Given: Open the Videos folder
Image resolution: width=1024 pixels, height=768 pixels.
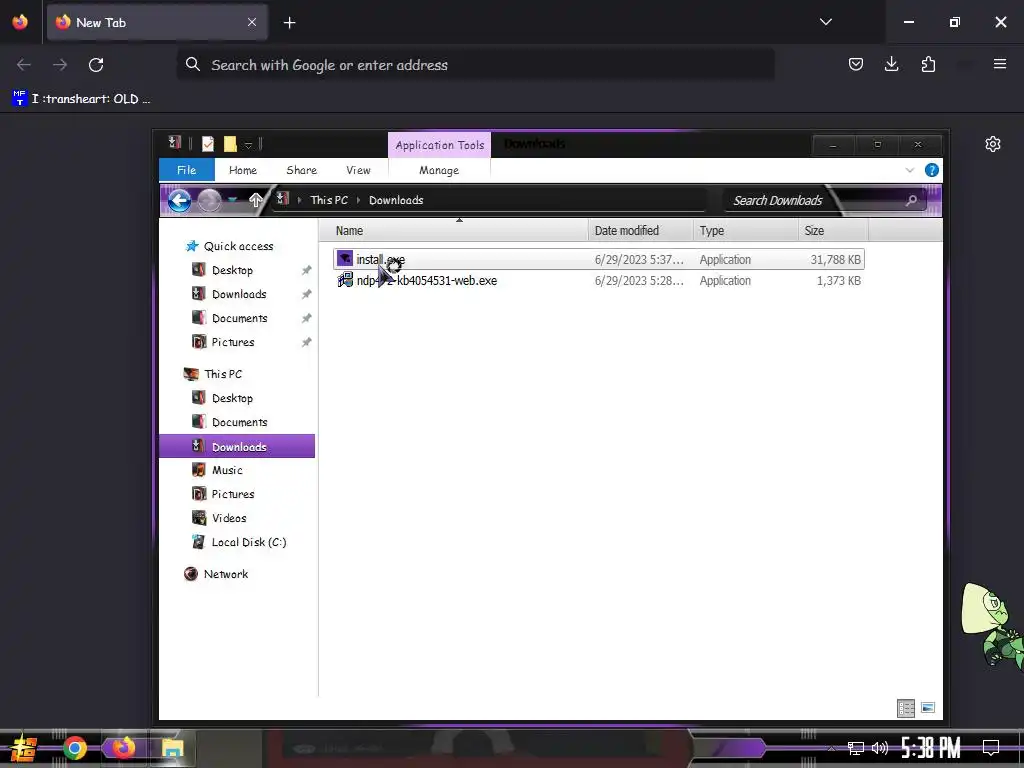Looking at the screenshot, I should tap(229, 518).
